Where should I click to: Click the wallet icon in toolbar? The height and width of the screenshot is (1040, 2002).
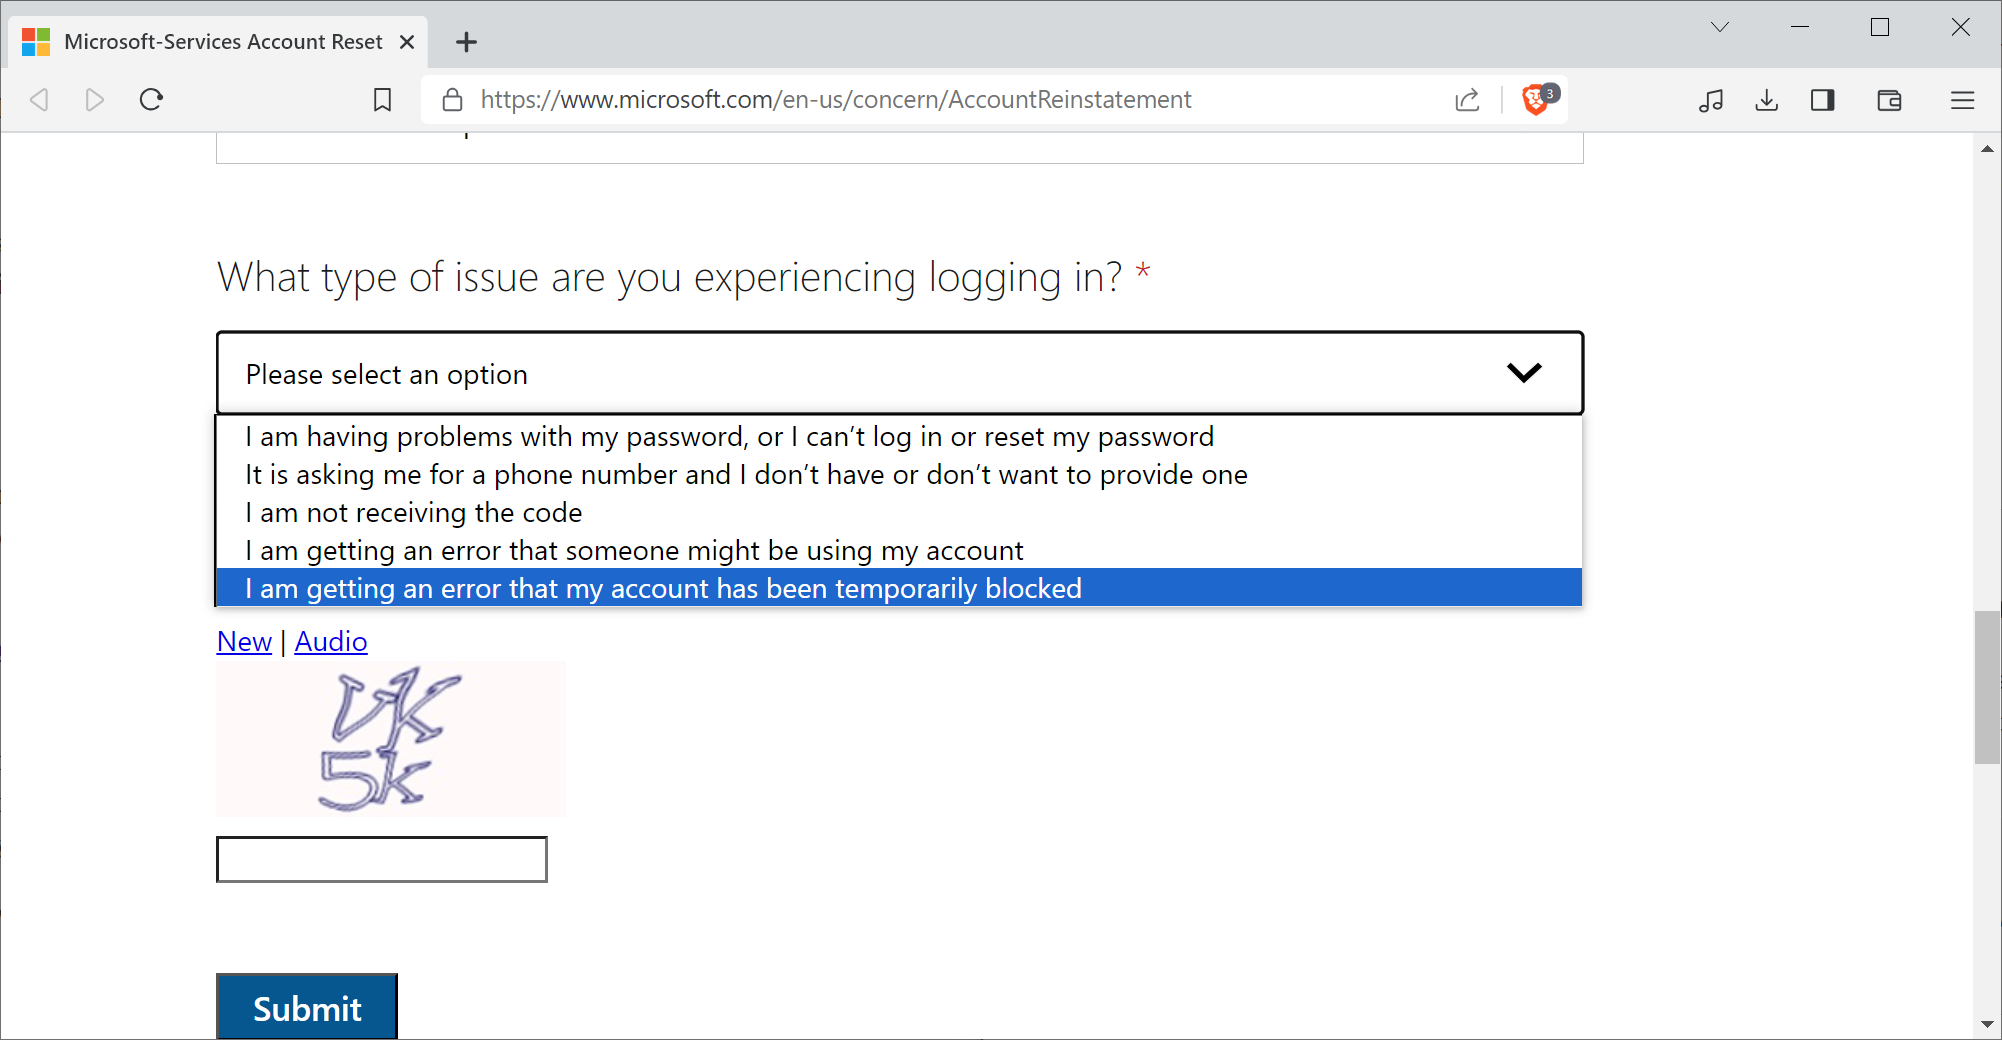(x=1889, y=100)
